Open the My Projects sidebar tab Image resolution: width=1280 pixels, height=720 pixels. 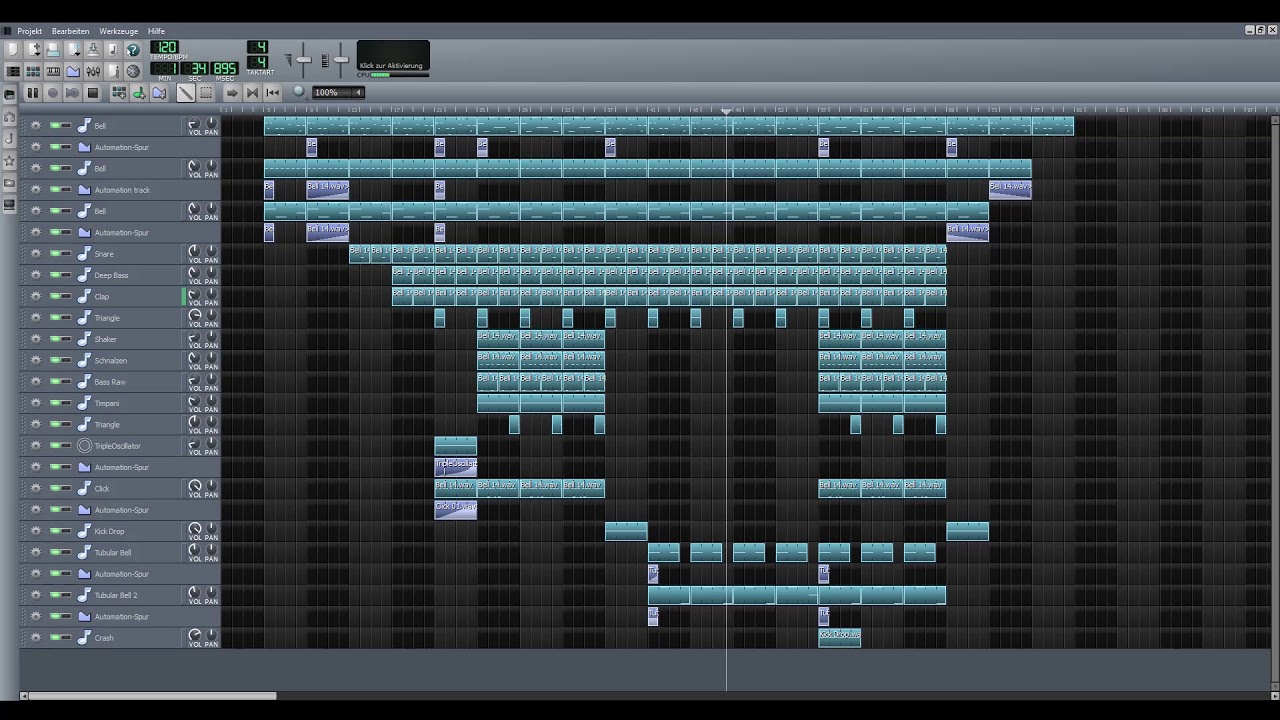[x=9, y=117]
